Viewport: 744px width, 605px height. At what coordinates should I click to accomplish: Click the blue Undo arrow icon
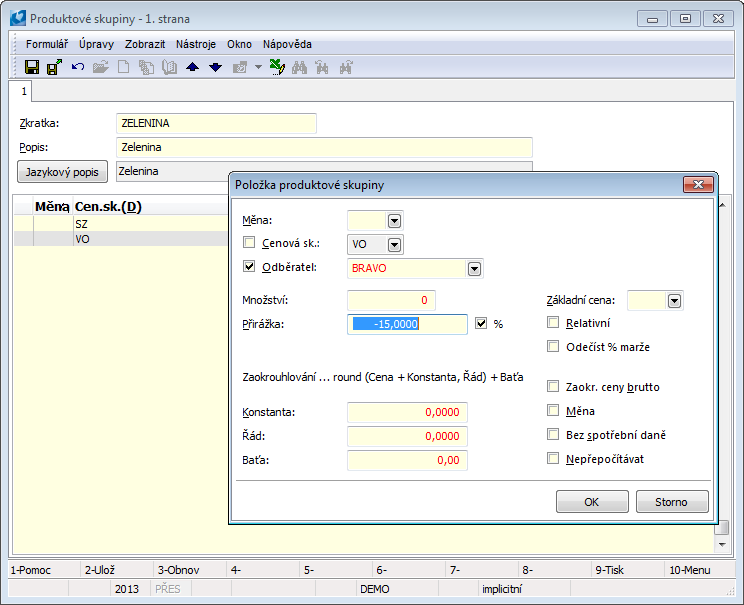(77, 67)
